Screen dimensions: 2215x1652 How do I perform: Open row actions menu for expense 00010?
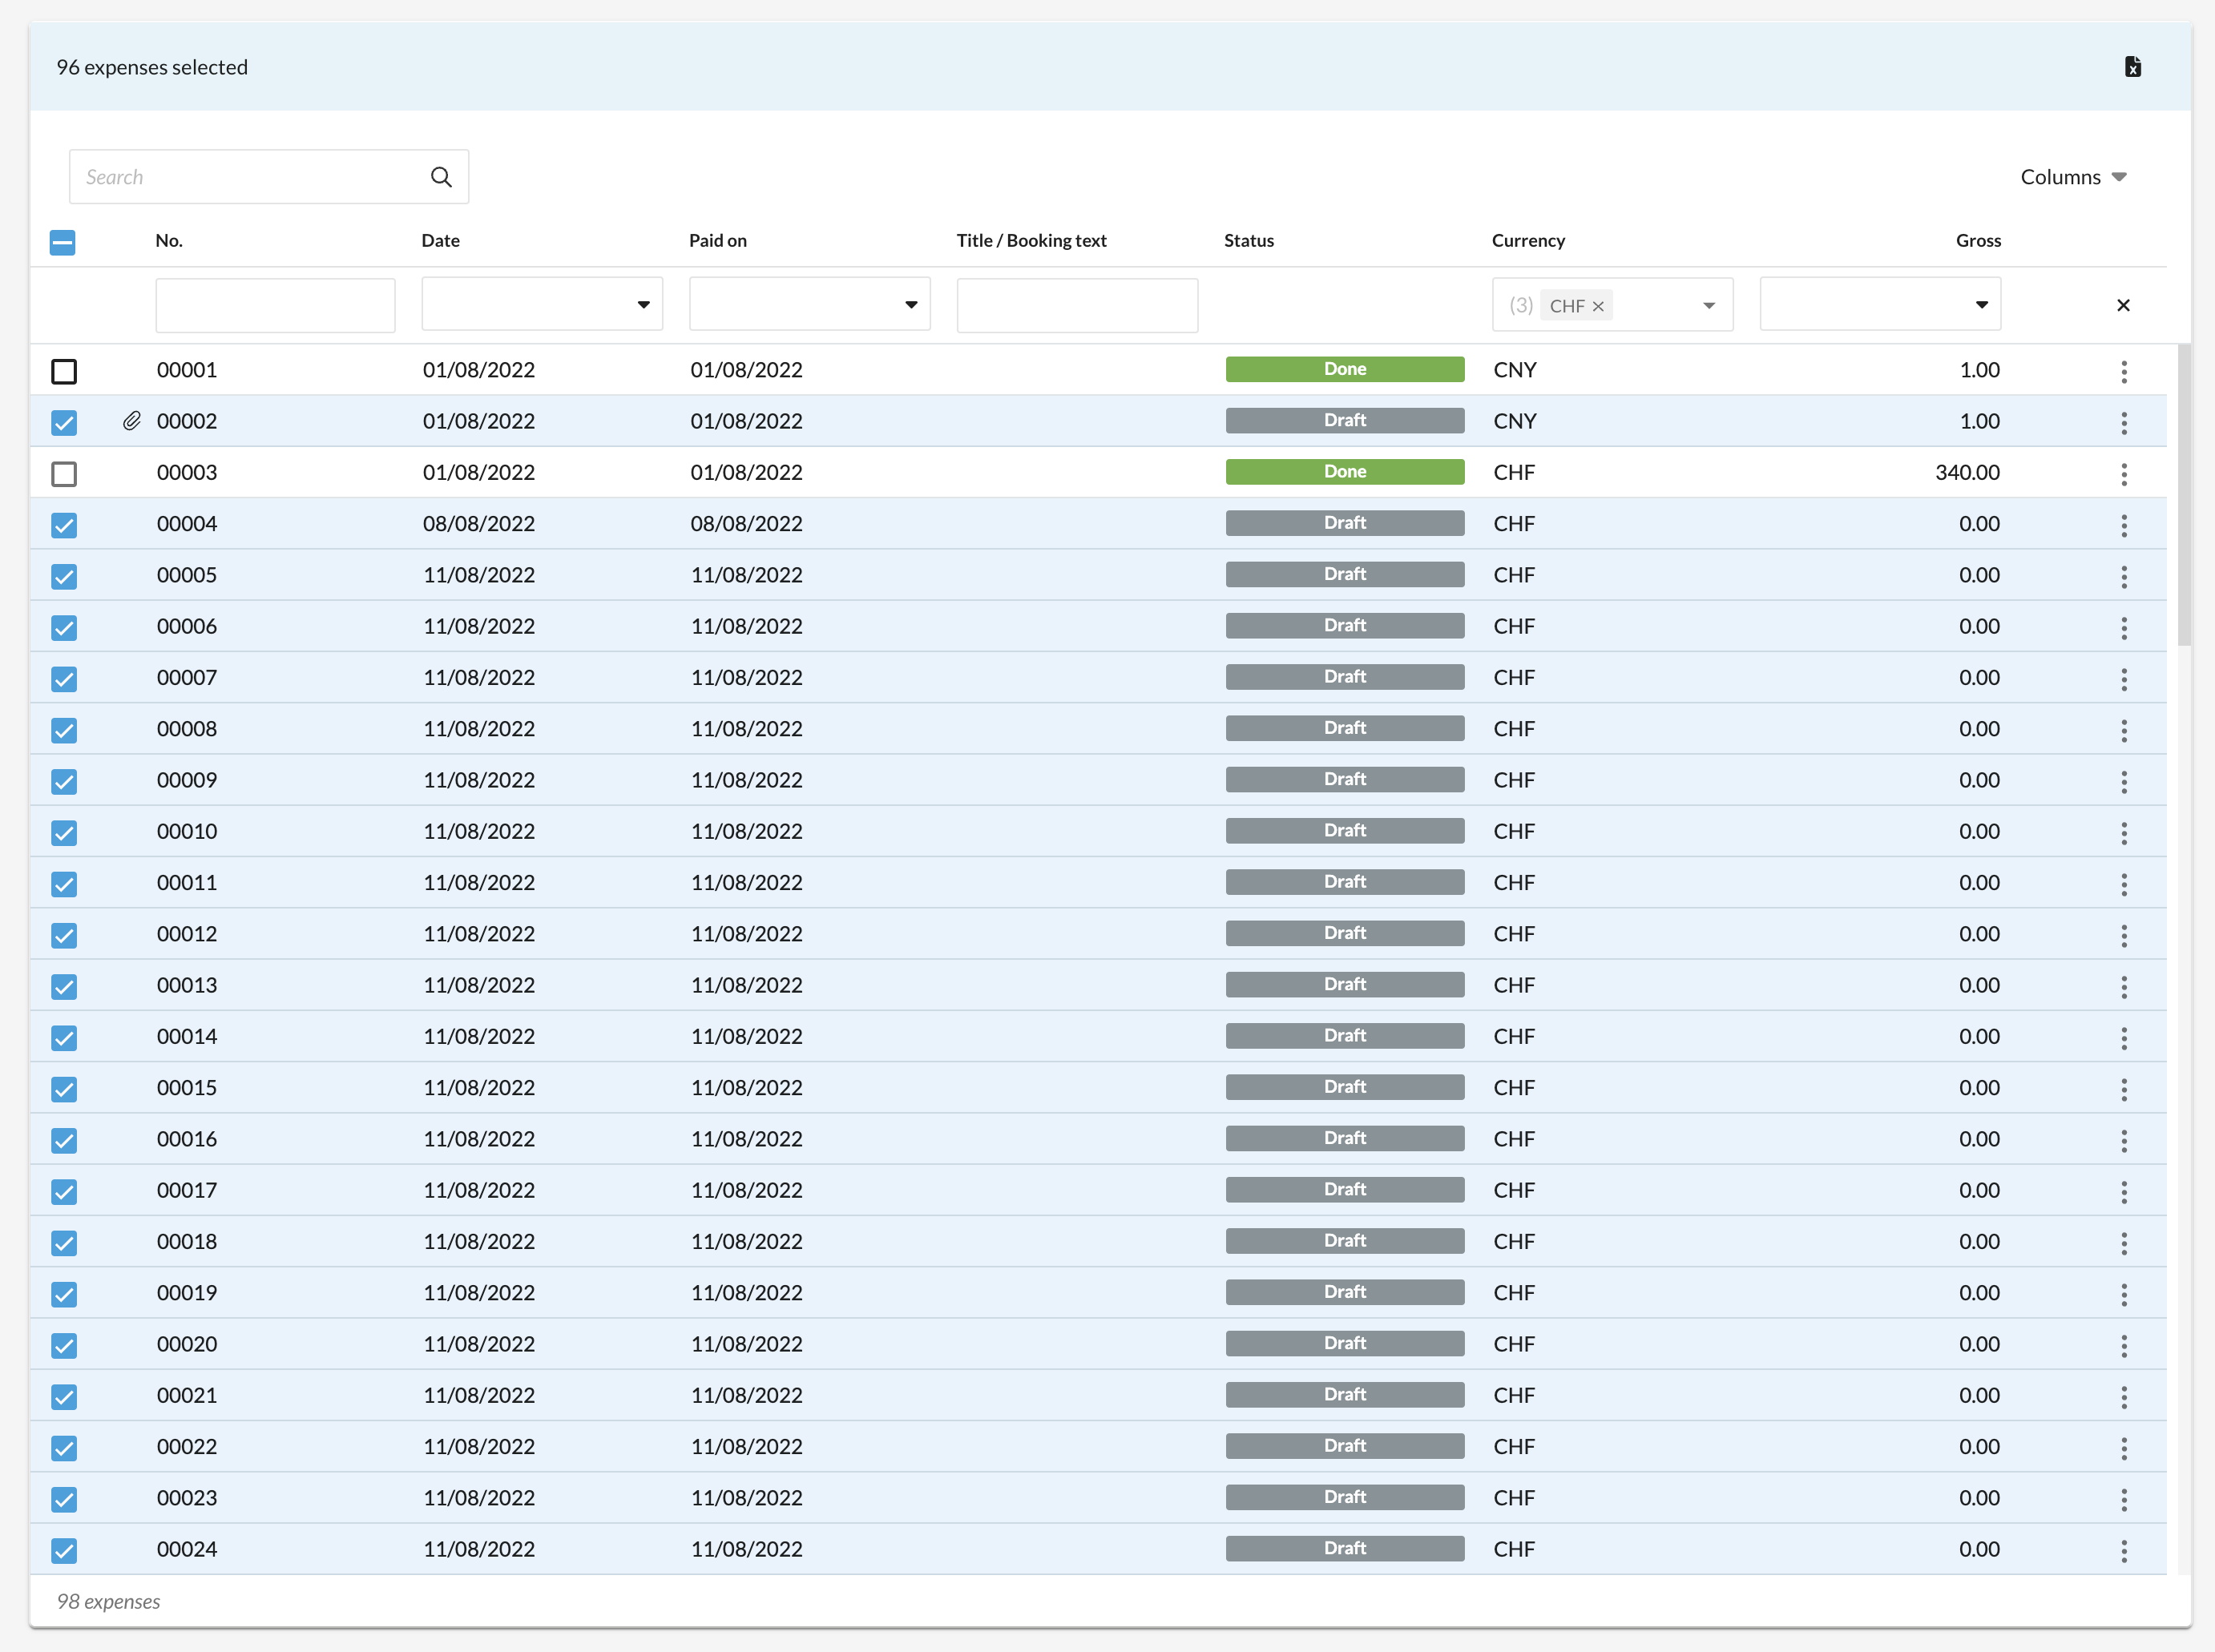[x=2124, y=833]
